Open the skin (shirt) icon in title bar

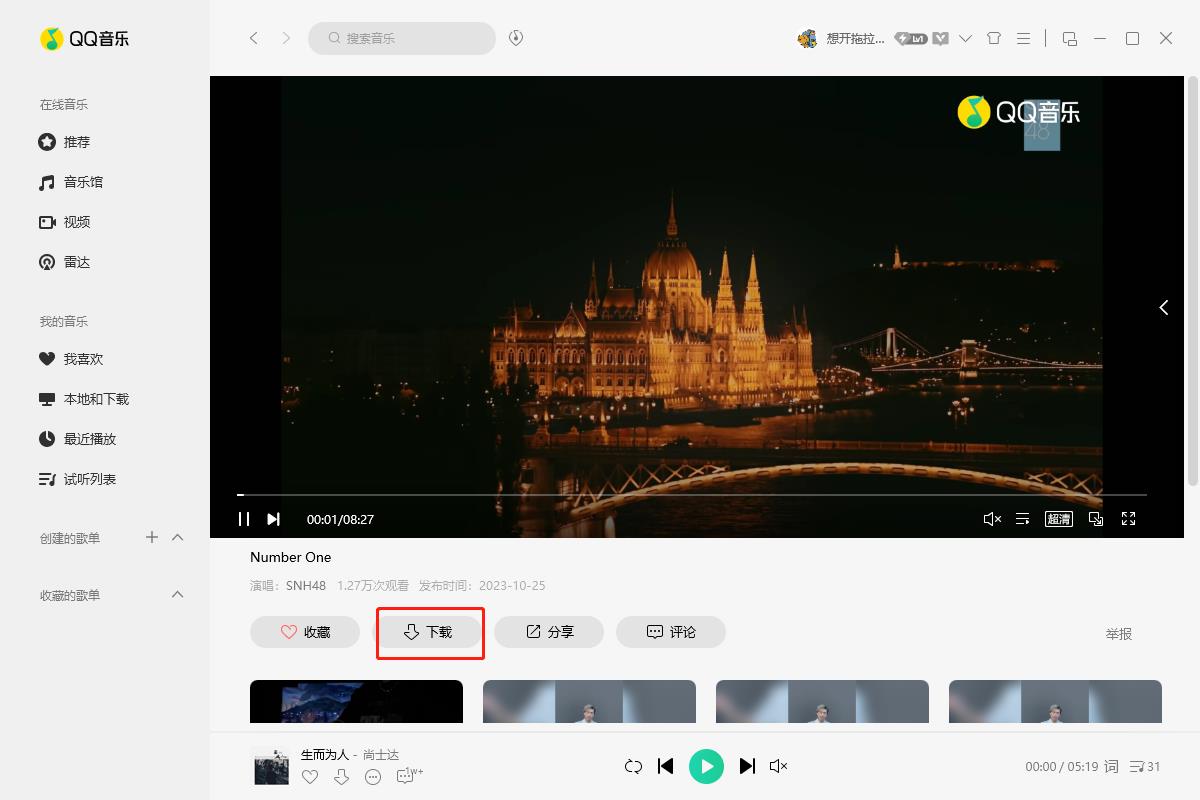click(x=993, y=38)
